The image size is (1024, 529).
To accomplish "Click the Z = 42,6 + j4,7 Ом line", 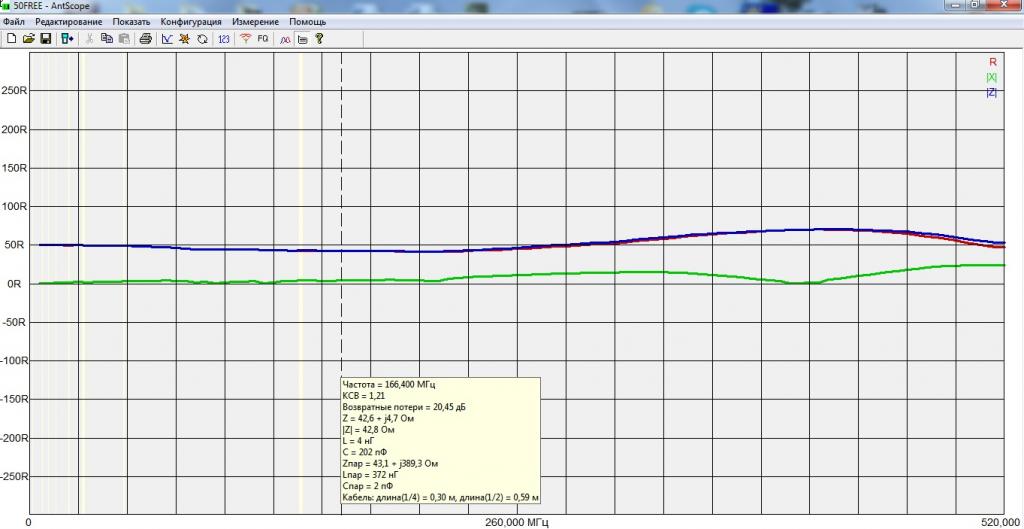I will click(378, 419).
